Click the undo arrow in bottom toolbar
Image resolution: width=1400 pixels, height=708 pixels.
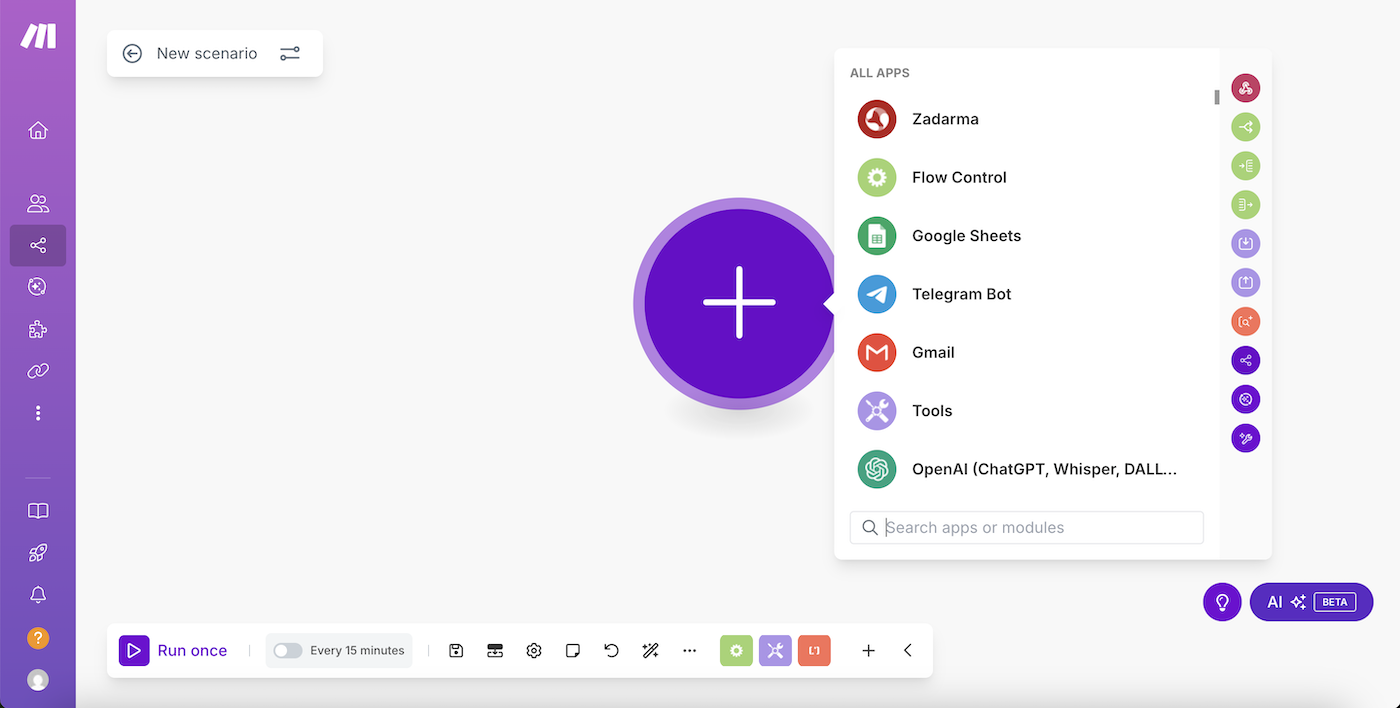point(611,651)
